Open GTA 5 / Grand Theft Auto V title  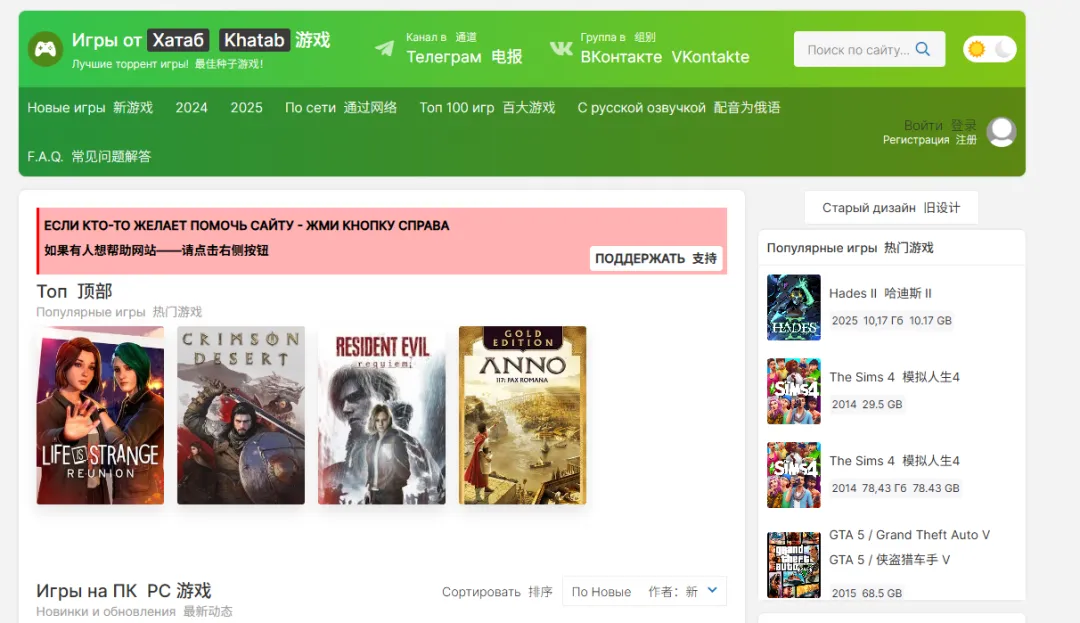(x=909, y=535)
